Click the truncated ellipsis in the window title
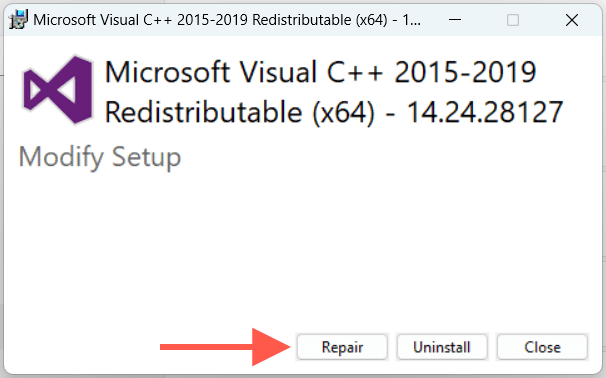 point(415,20)
